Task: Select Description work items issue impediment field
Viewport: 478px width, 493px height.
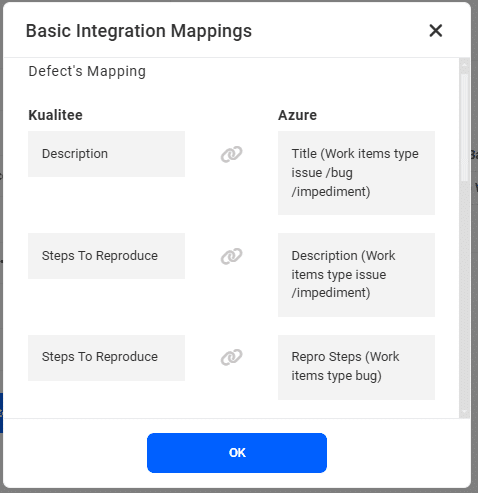Action: click(x=356, y=275)
